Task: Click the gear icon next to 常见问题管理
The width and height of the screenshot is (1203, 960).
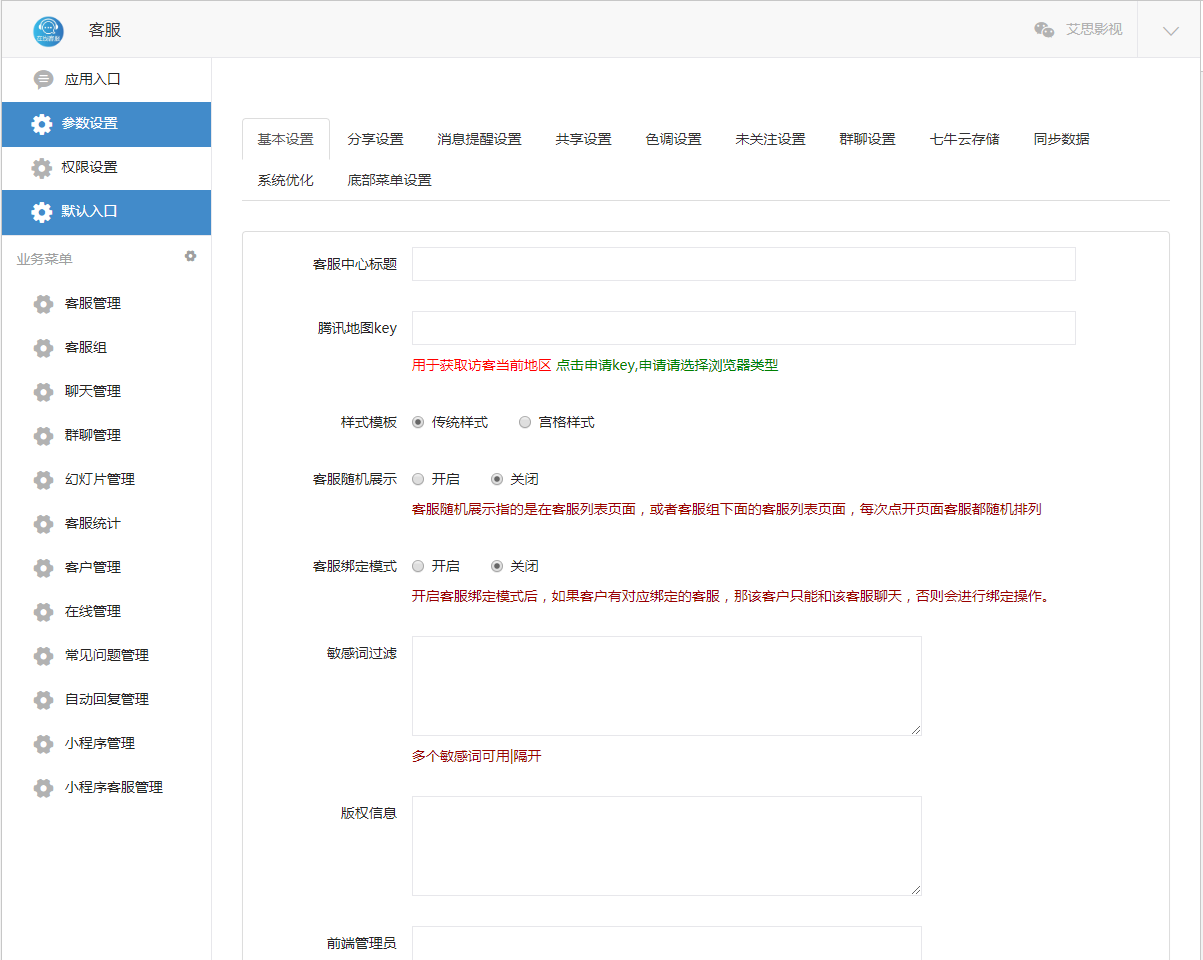Action: pyautogui.click(x=43, y=656)
